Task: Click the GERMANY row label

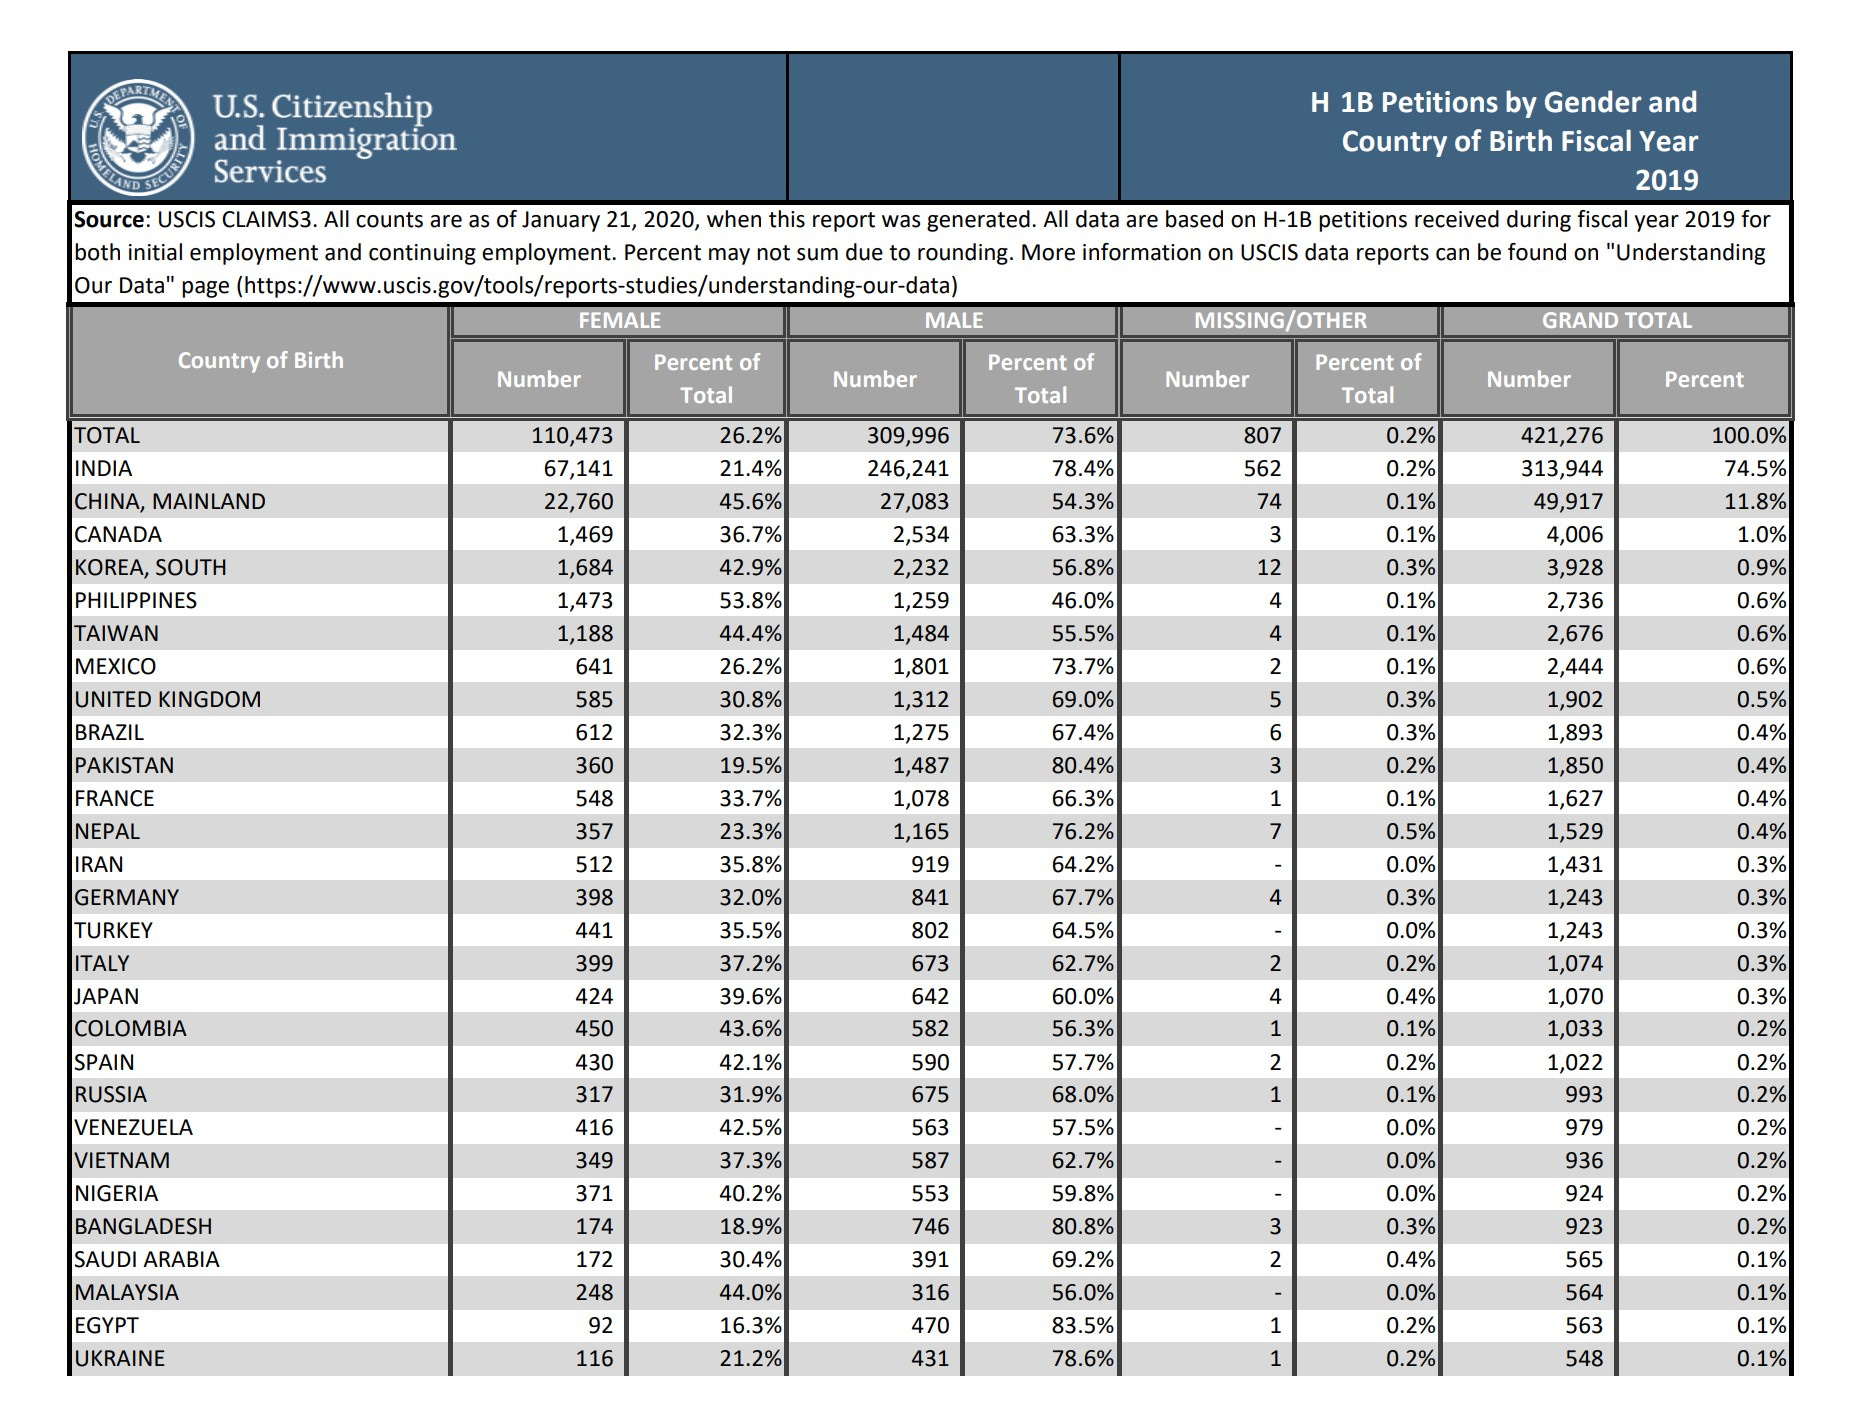Action: coord(126,898)
